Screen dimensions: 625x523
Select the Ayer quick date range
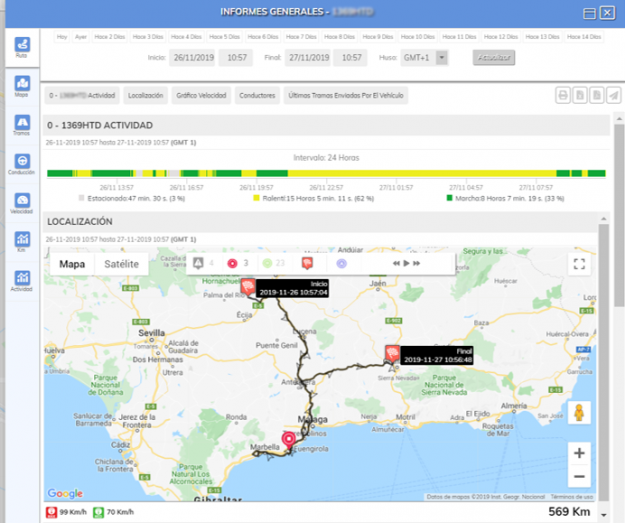(79, 36)
